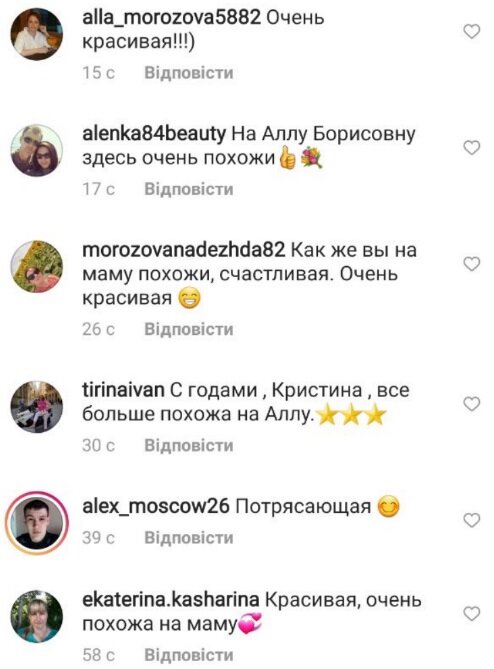The height and width of the screenshot is (669, 494).
Task: Reply to alla_morozova5882 via Відповісти
Action: (x=189, y=73)
